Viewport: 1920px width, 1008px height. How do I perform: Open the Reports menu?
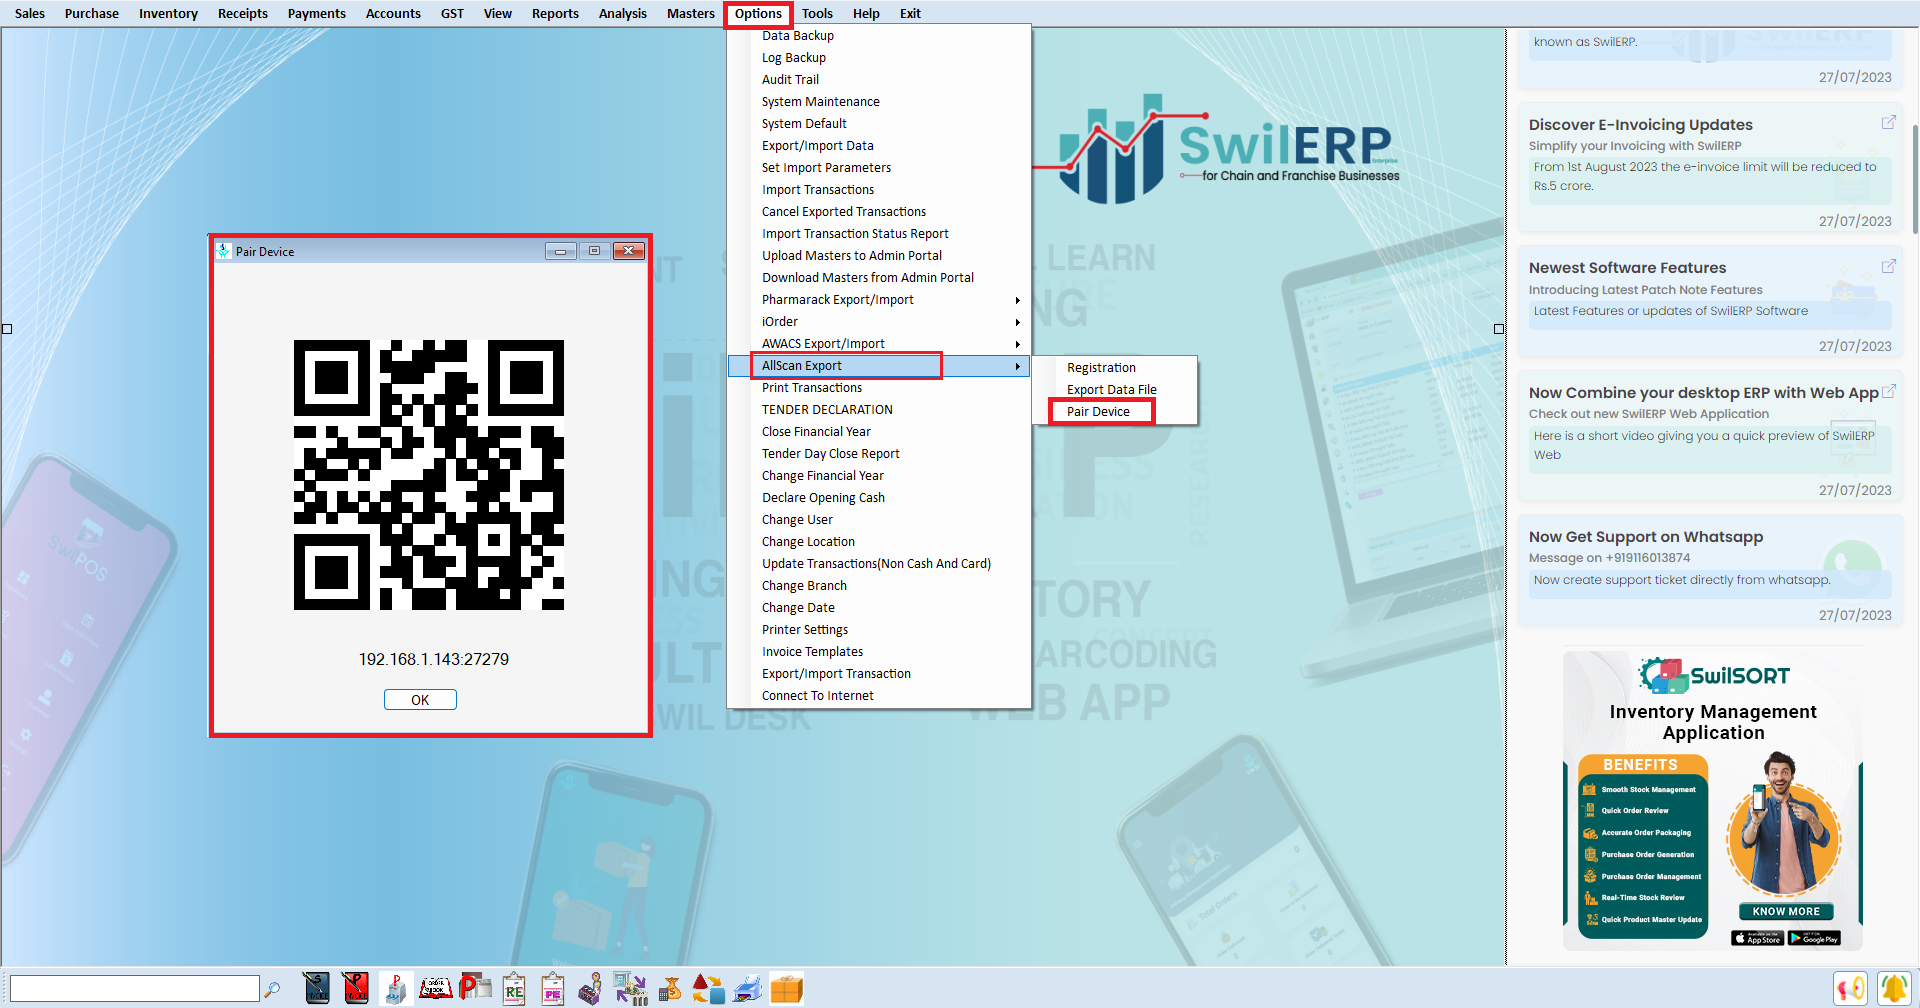555,13
